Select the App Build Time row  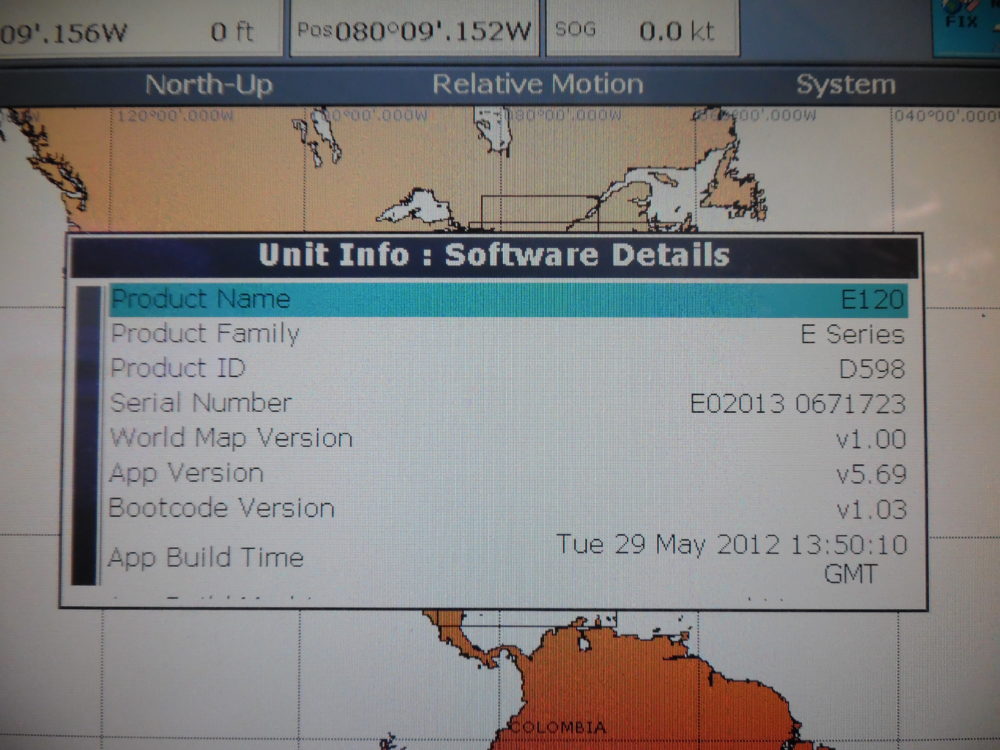(x=508, y=557)
